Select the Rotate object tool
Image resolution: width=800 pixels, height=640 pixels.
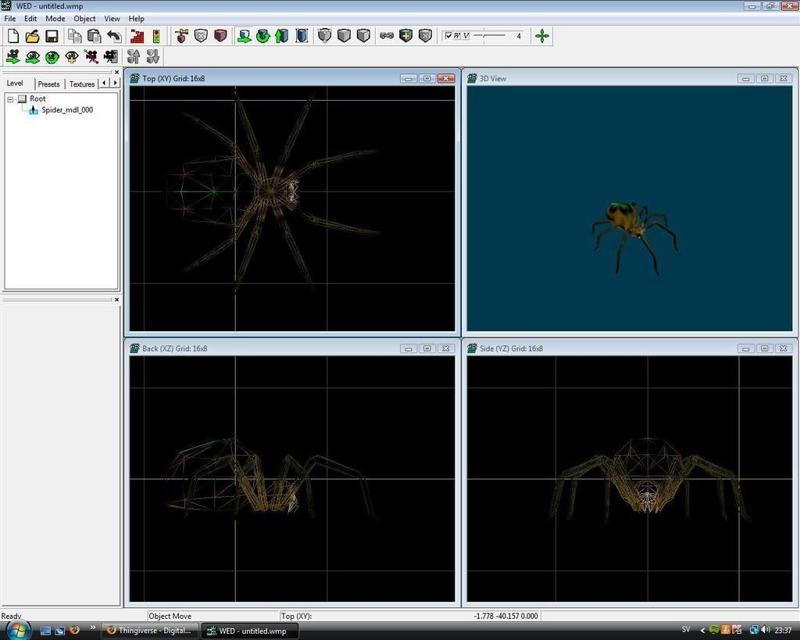click(263, 36)
